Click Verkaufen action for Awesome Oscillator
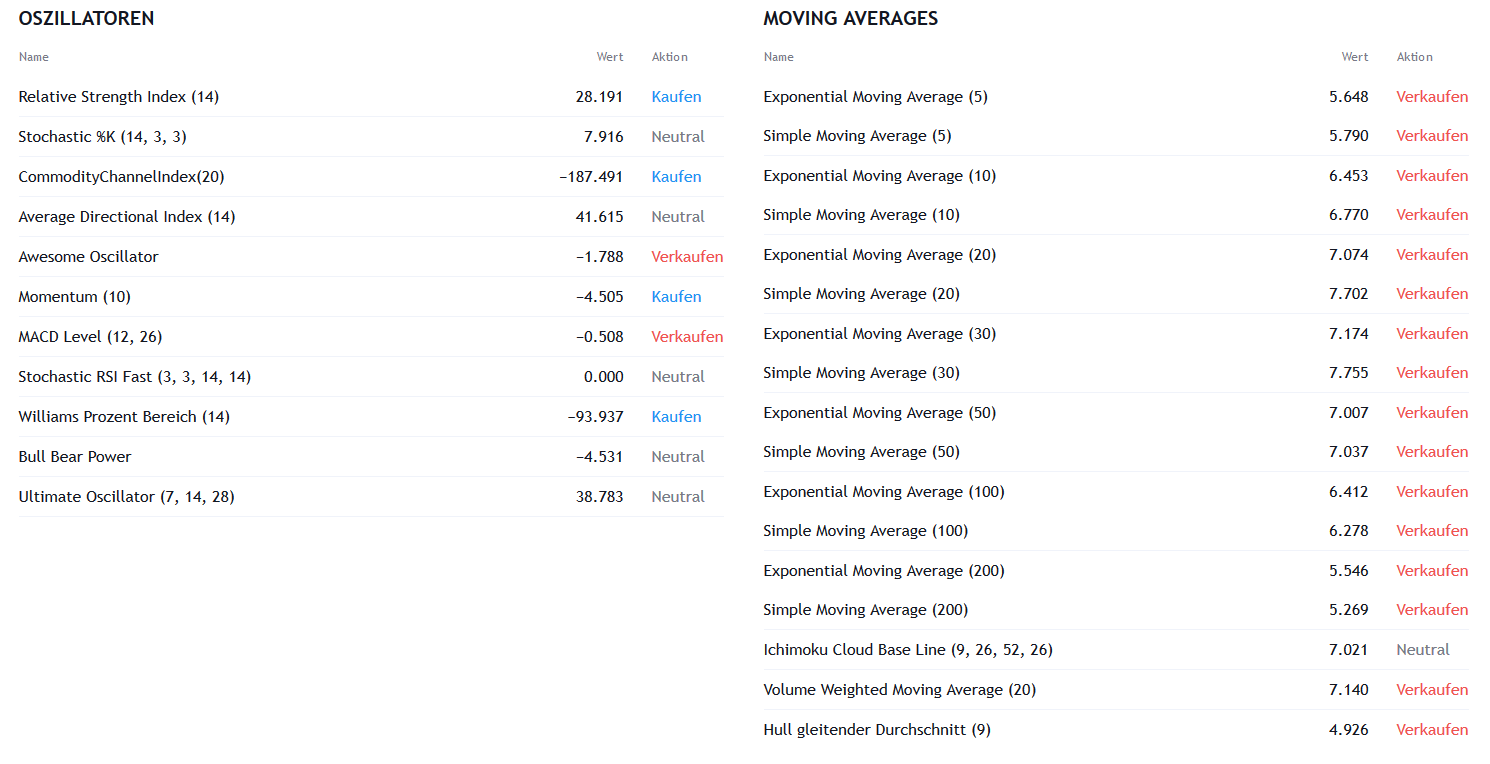The height and width of the screenshot is (764, 1490). tap(687, 257)
